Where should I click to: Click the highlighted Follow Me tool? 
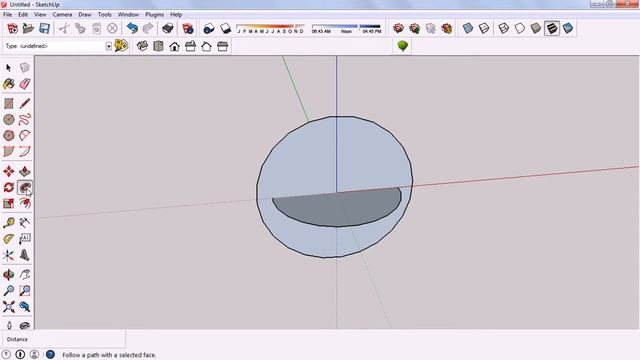click(24, 188)
